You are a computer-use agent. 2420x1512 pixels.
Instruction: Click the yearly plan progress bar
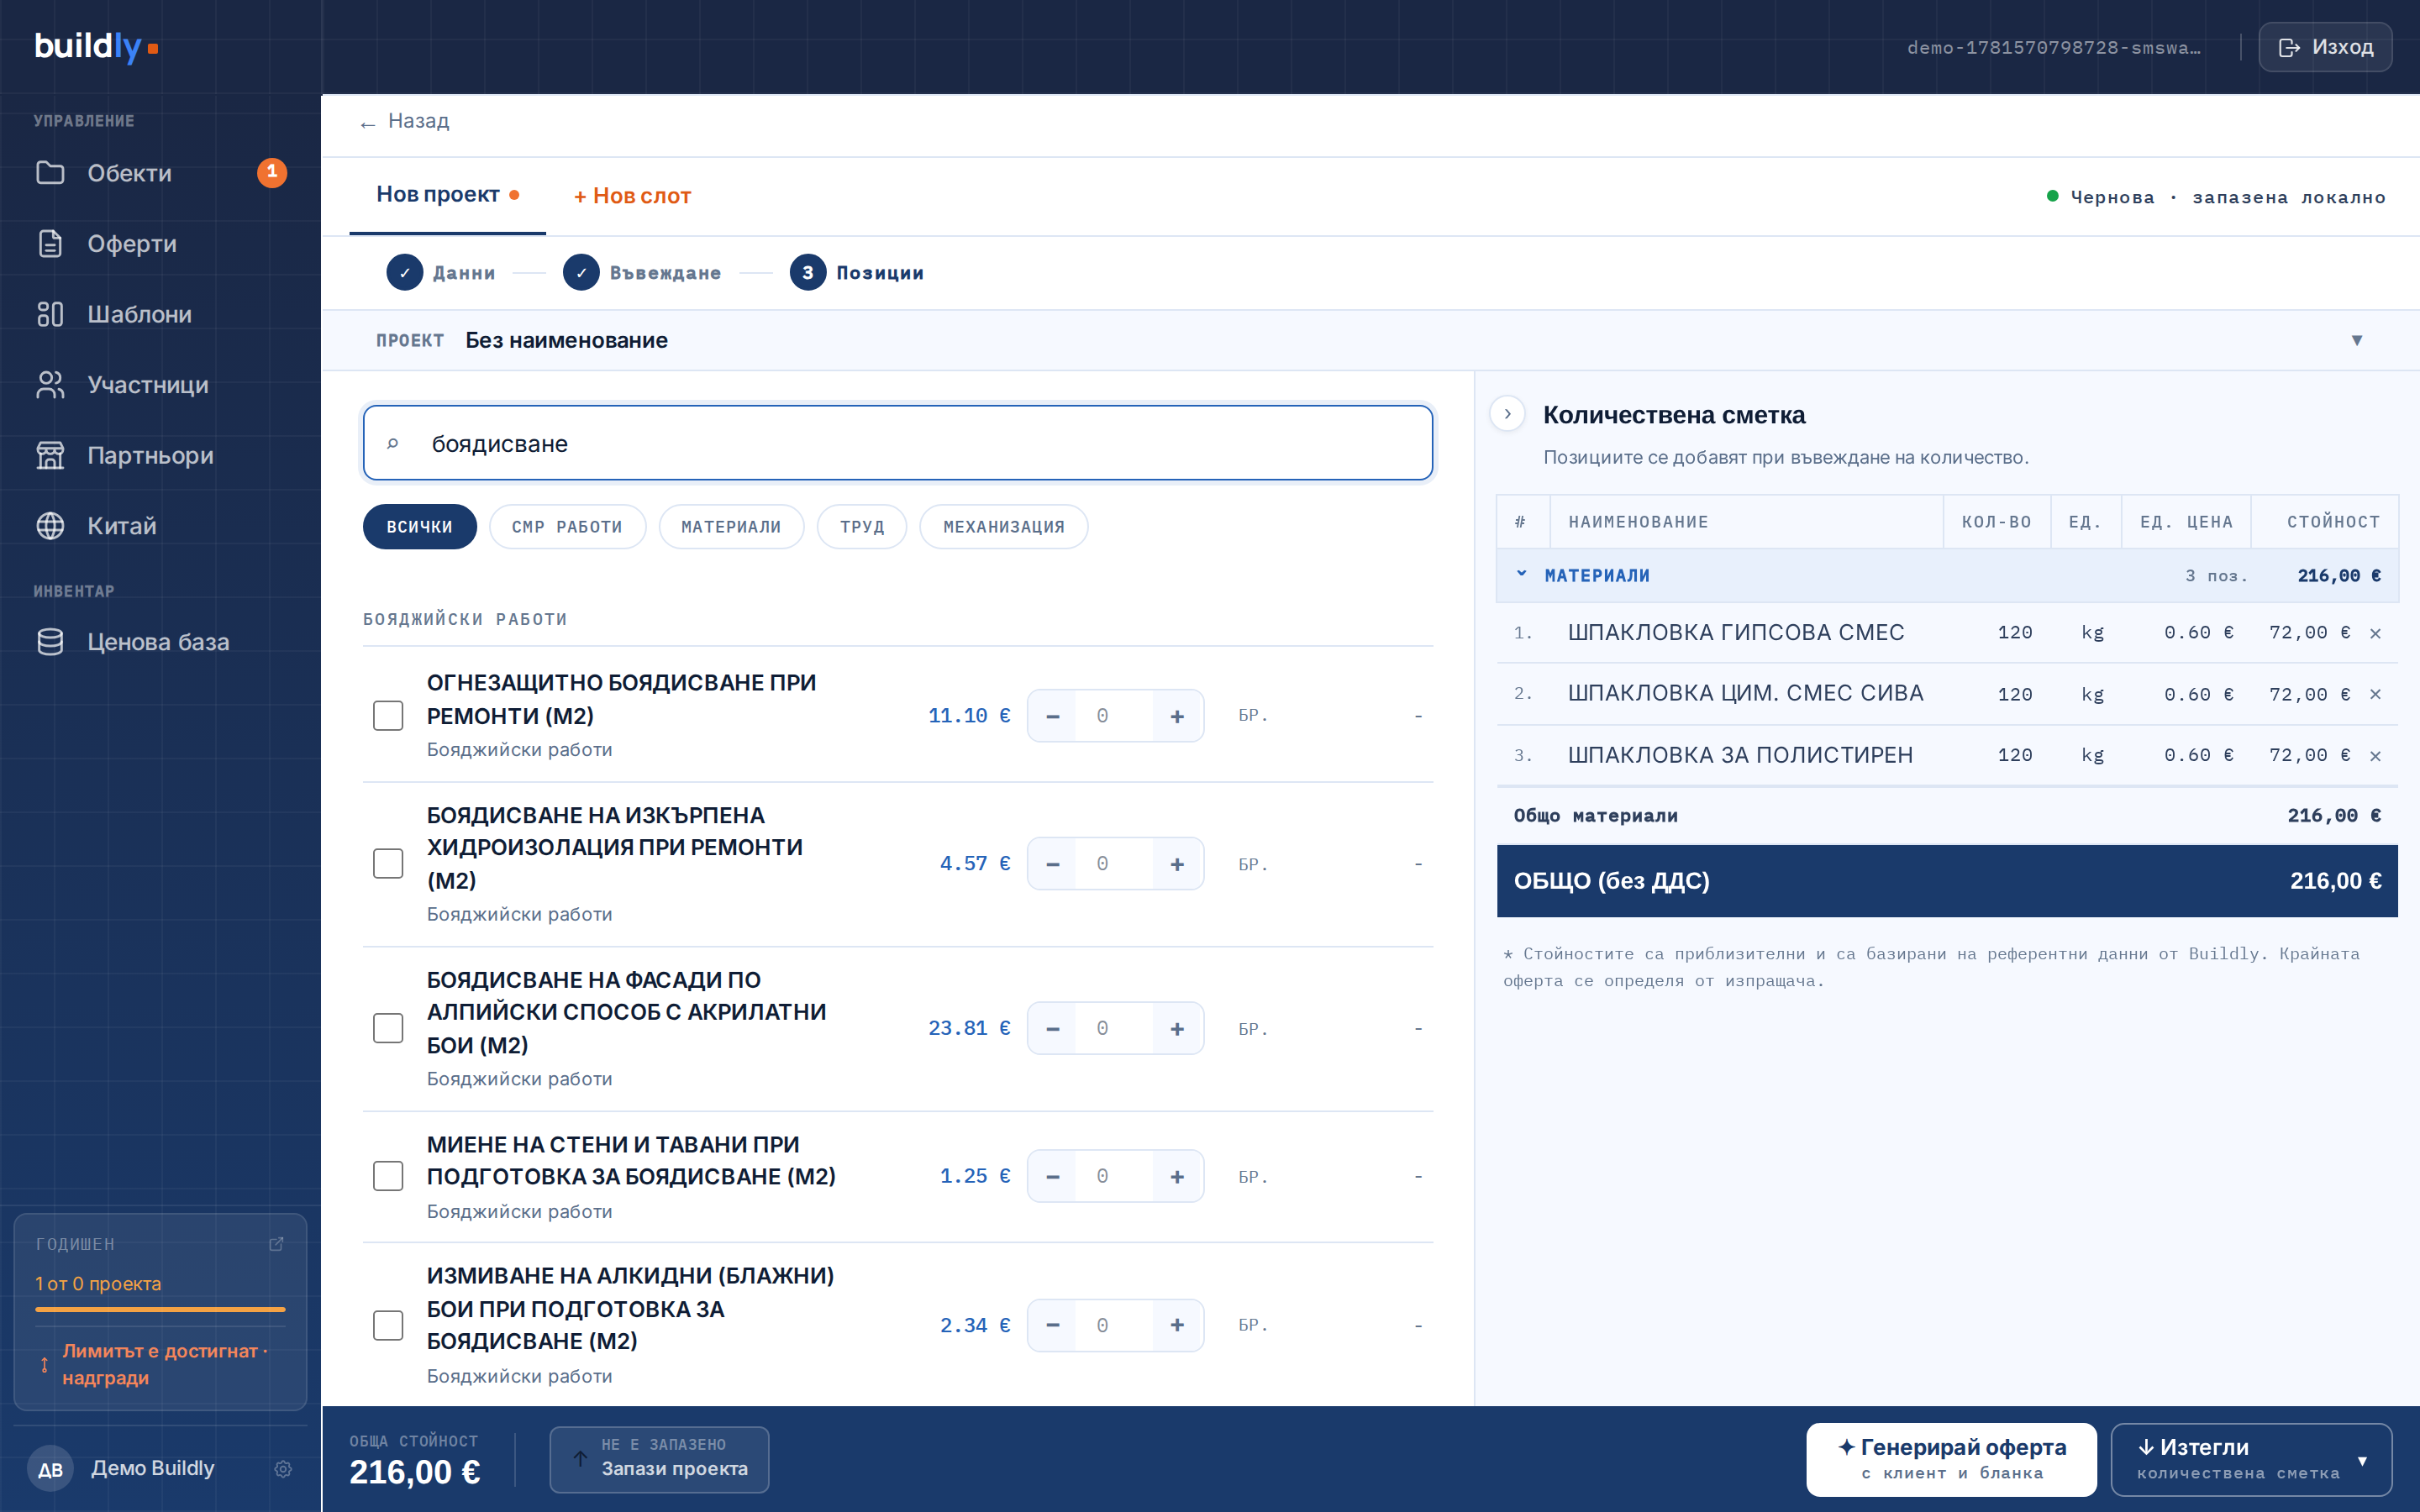160,1309
